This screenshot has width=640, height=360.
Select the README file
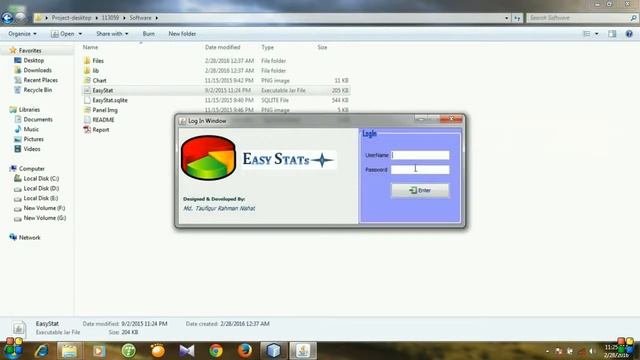[x=103, y=120]
